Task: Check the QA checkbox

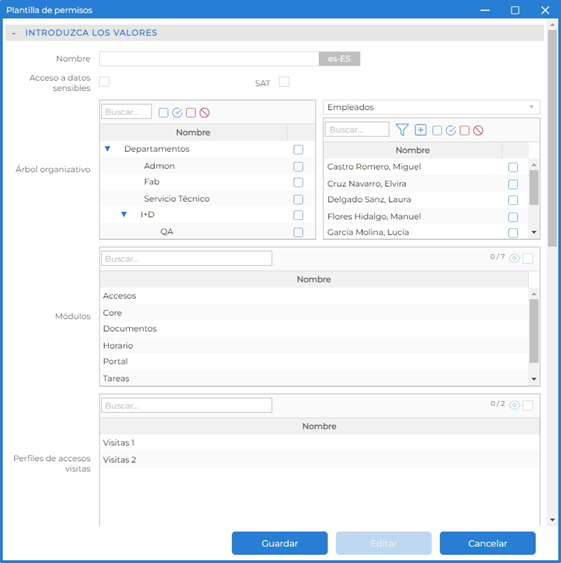Action: pyautogui.click(x=298, y=232)
